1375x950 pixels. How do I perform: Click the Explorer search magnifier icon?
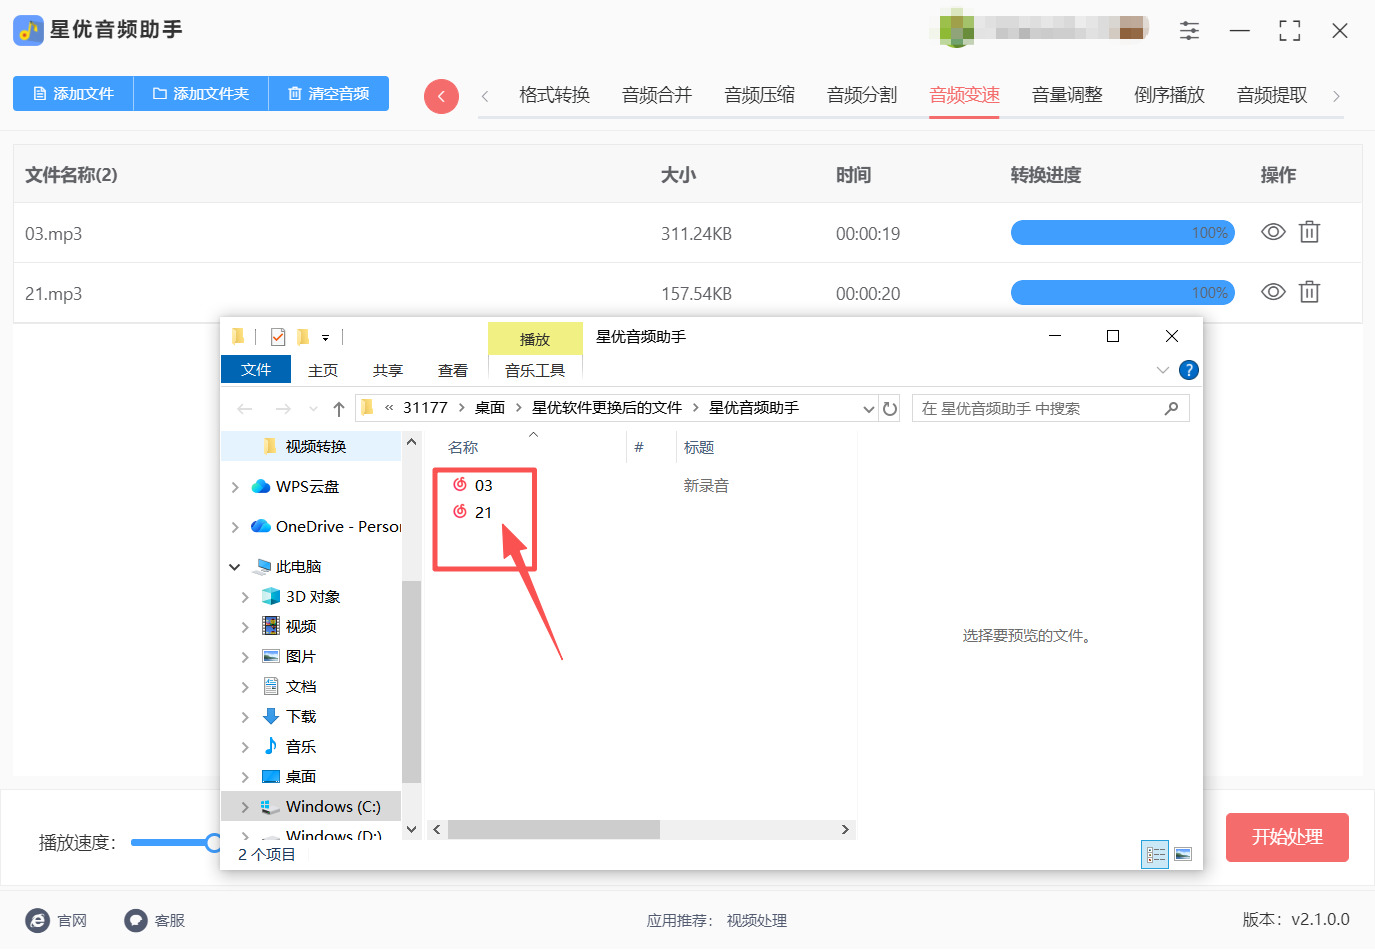click(x=1171, y=408)
